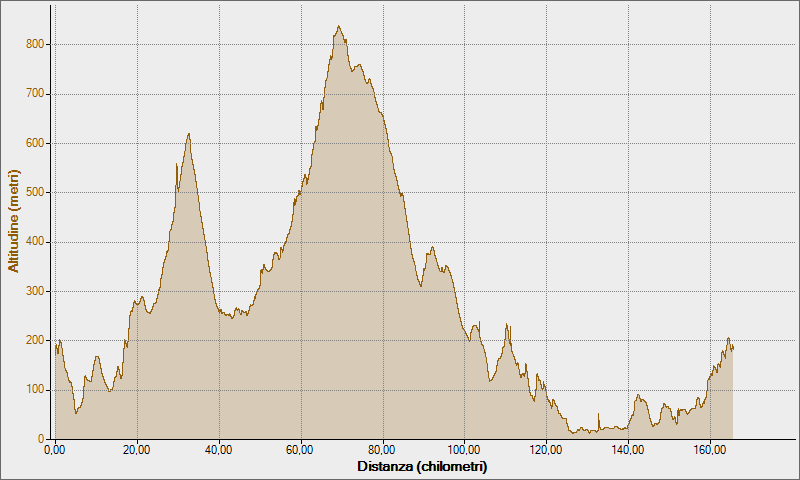Click the 40,00 distance axis label
Viewport: 800px width, 480px height.
point(218,450)
